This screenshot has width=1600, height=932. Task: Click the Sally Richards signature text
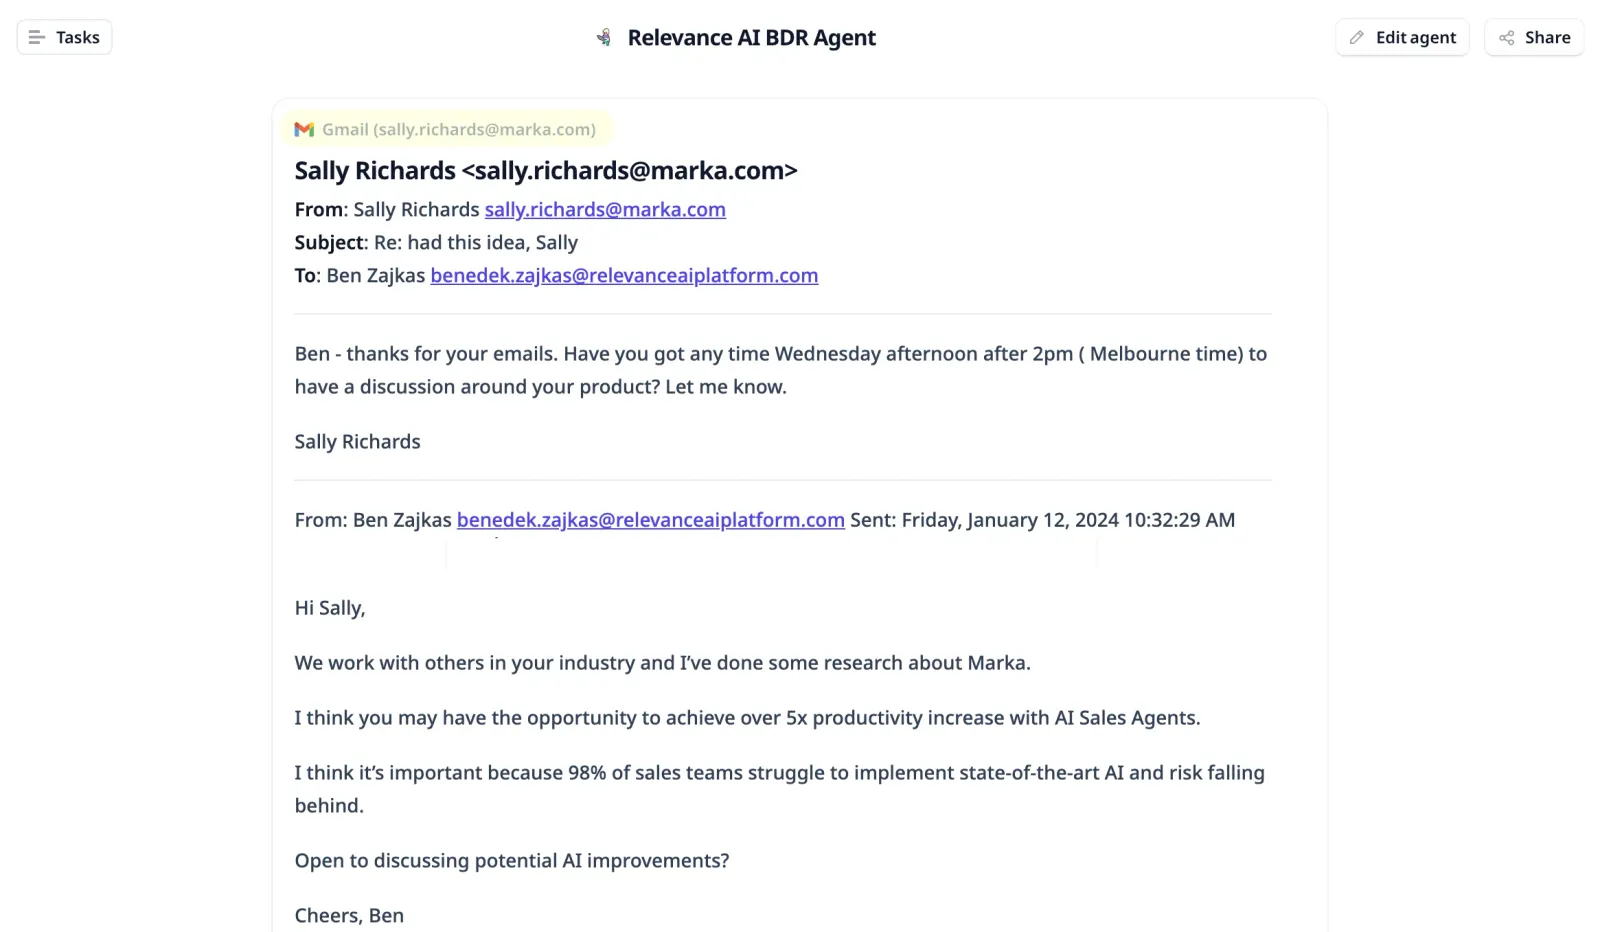[357, 441]
